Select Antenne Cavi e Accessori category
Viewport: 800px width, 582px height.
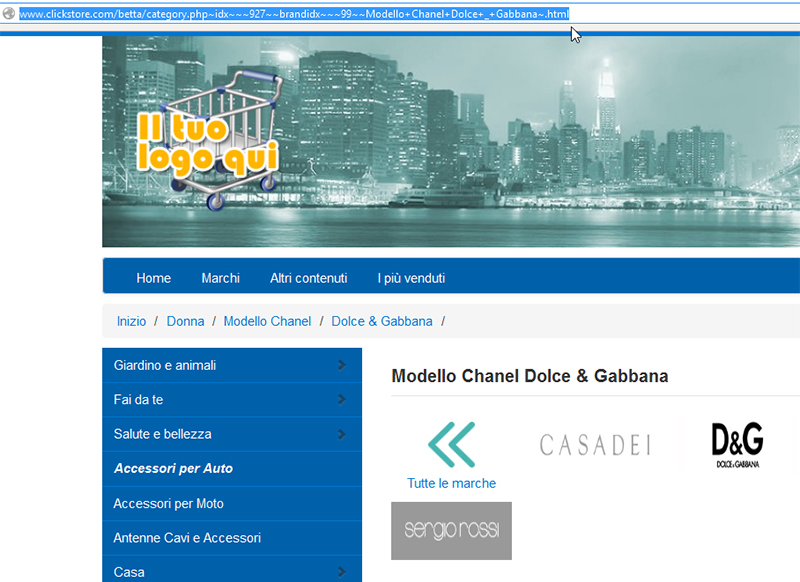pyautogui.click(x=232, y=538)
